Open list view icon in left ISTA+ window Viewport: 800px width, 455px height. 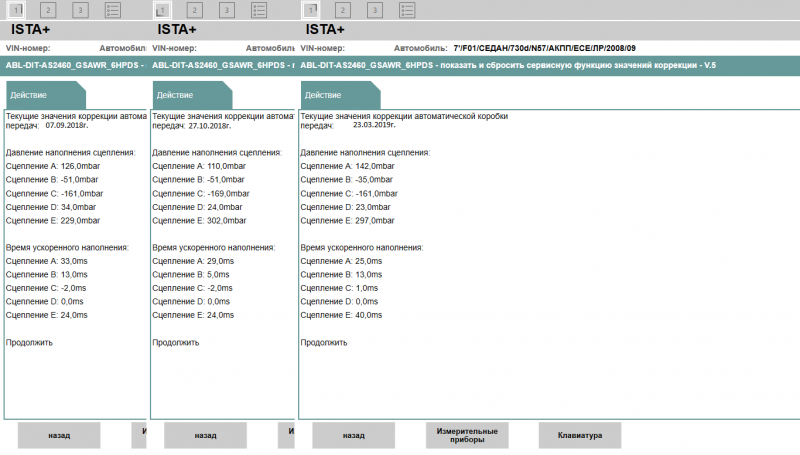[x=112, y=10]
